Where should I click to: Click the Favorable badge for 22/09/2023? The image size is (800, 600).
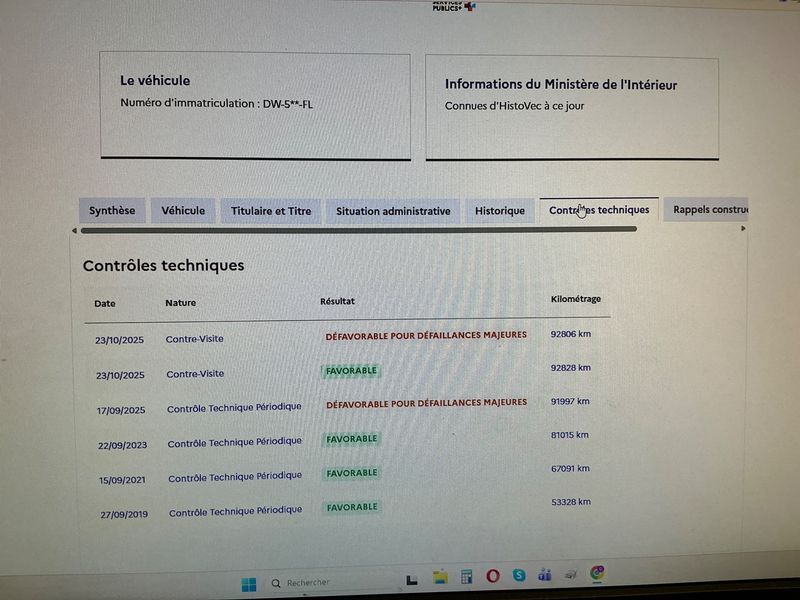point(352,439)
